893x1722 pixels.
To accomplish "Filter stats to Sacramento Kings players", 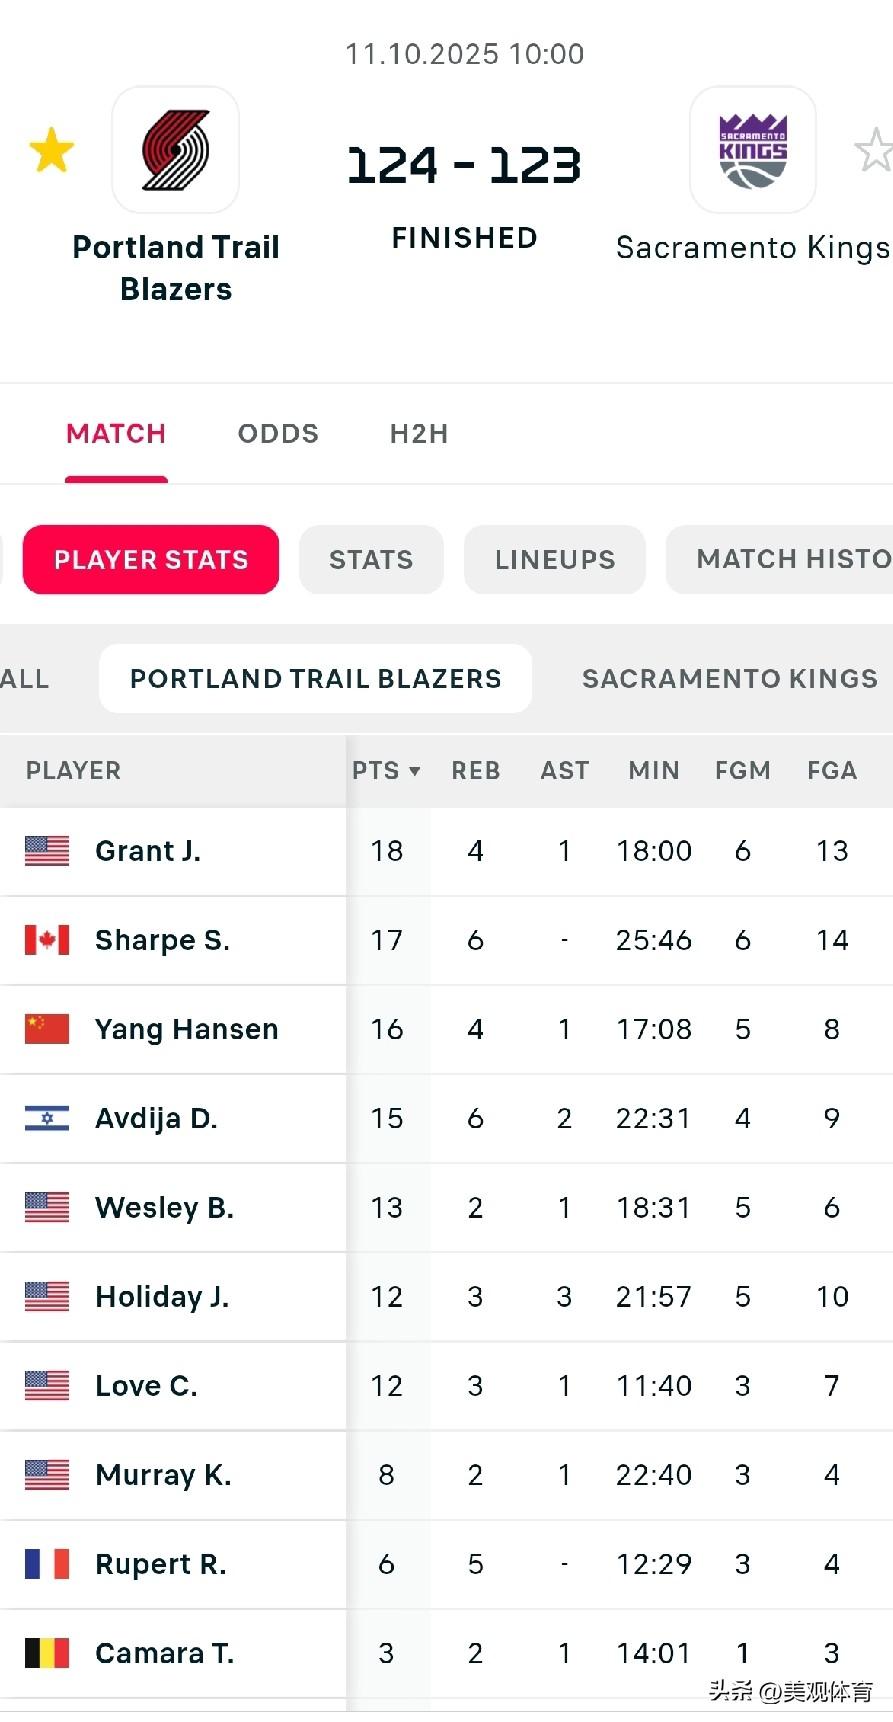I will [x=729, y=679].
